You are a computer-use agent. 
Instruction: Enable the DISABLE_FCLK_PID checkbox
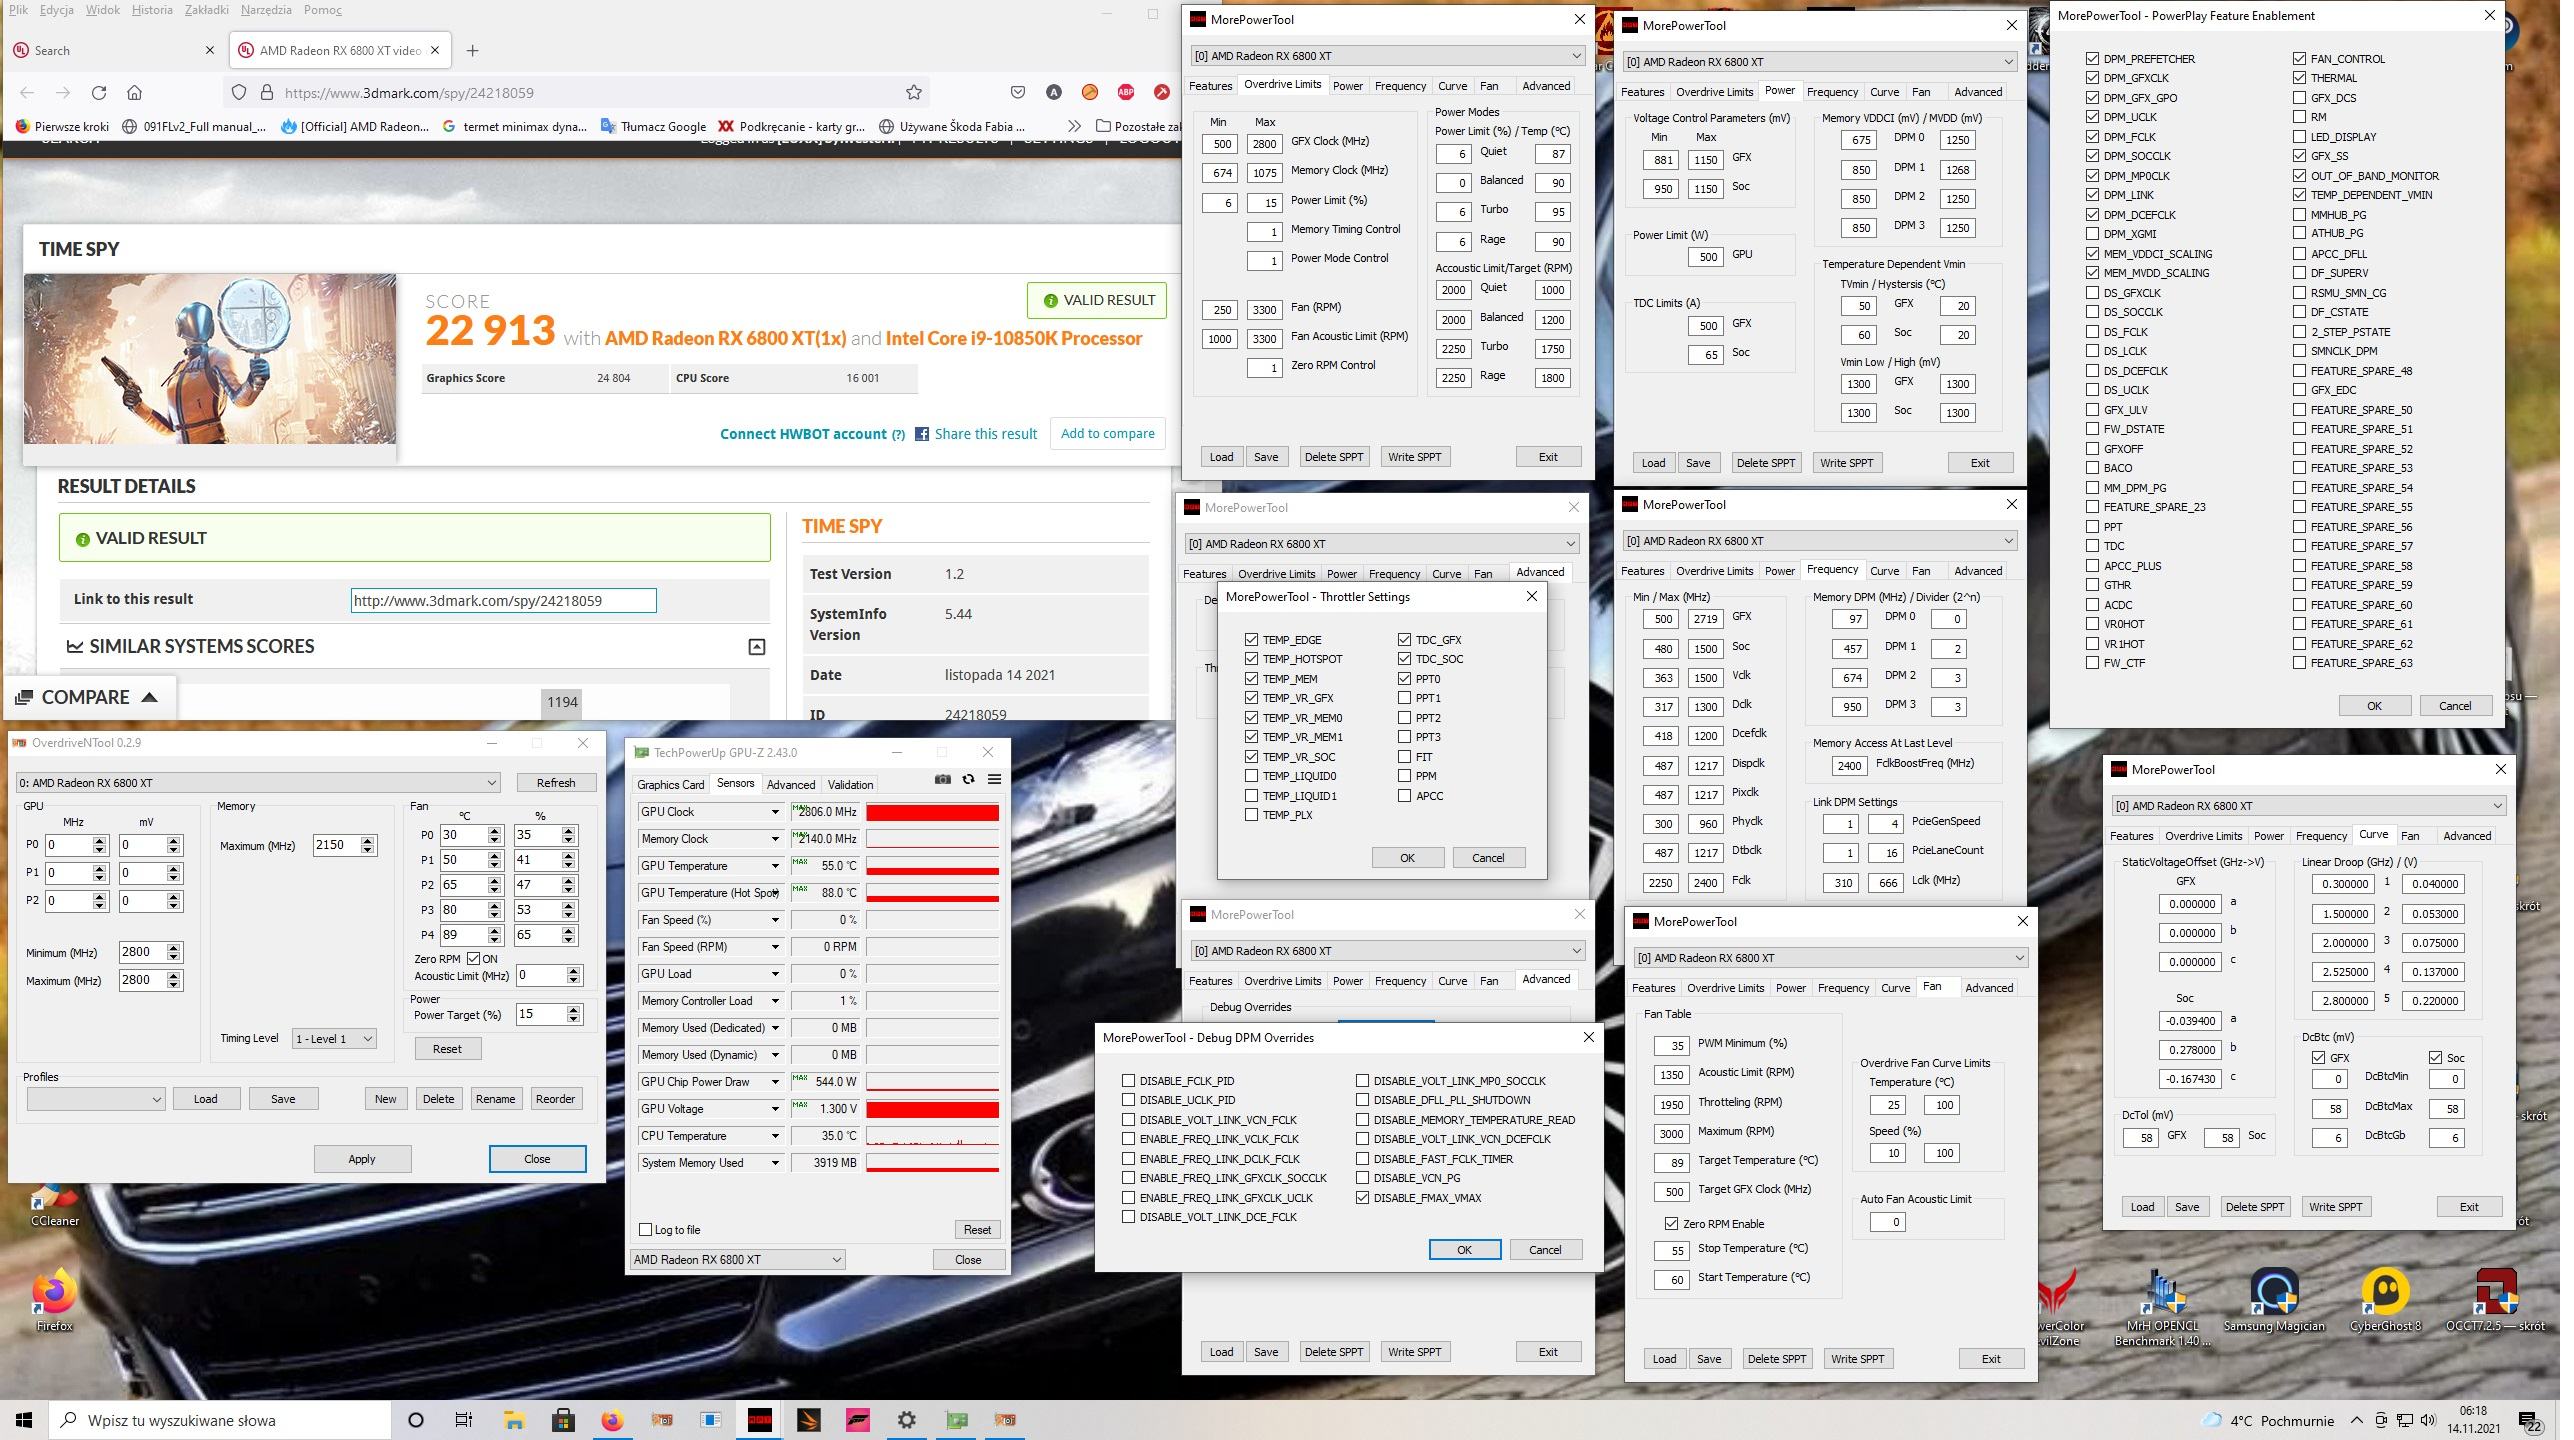[1128, 1081]
